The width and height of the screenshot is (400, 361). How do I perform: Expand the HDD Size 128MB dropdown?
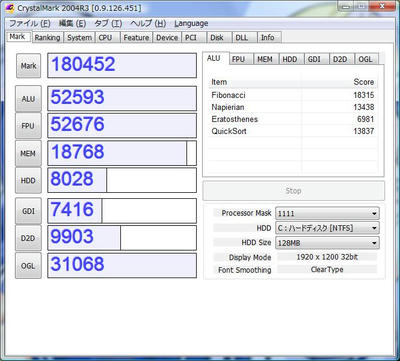[x=327, y=243]
